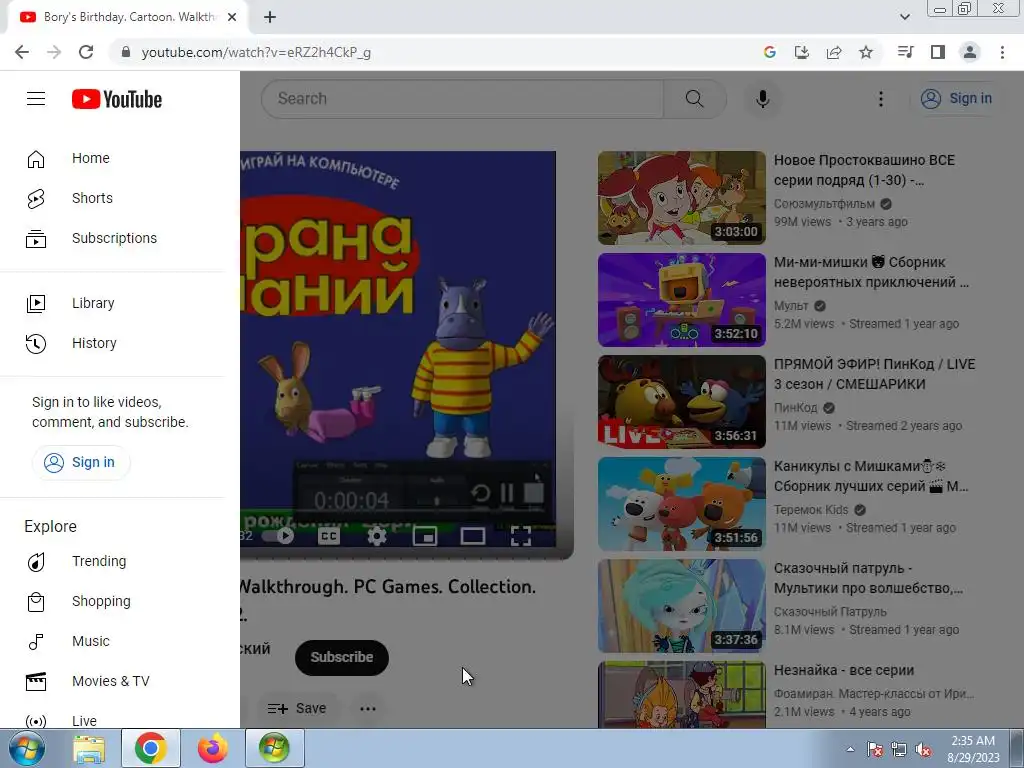Save the video to a playlist
This screenshot has height=768, width=1024.
296,708
